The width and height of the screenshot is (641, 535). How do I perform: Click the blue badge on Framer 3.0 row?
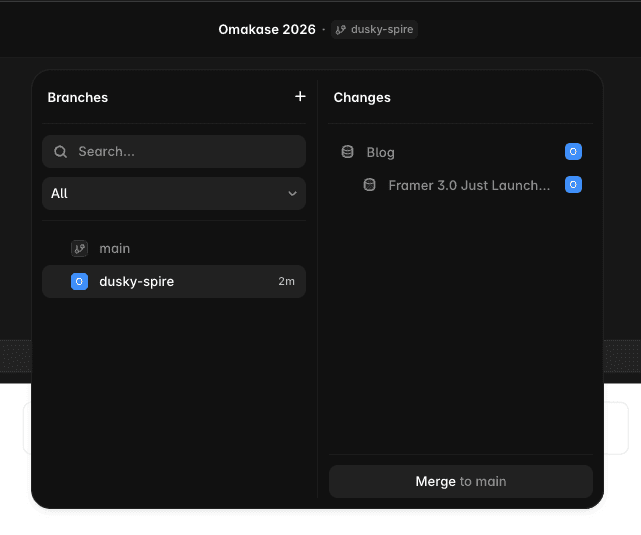point(573,185)
